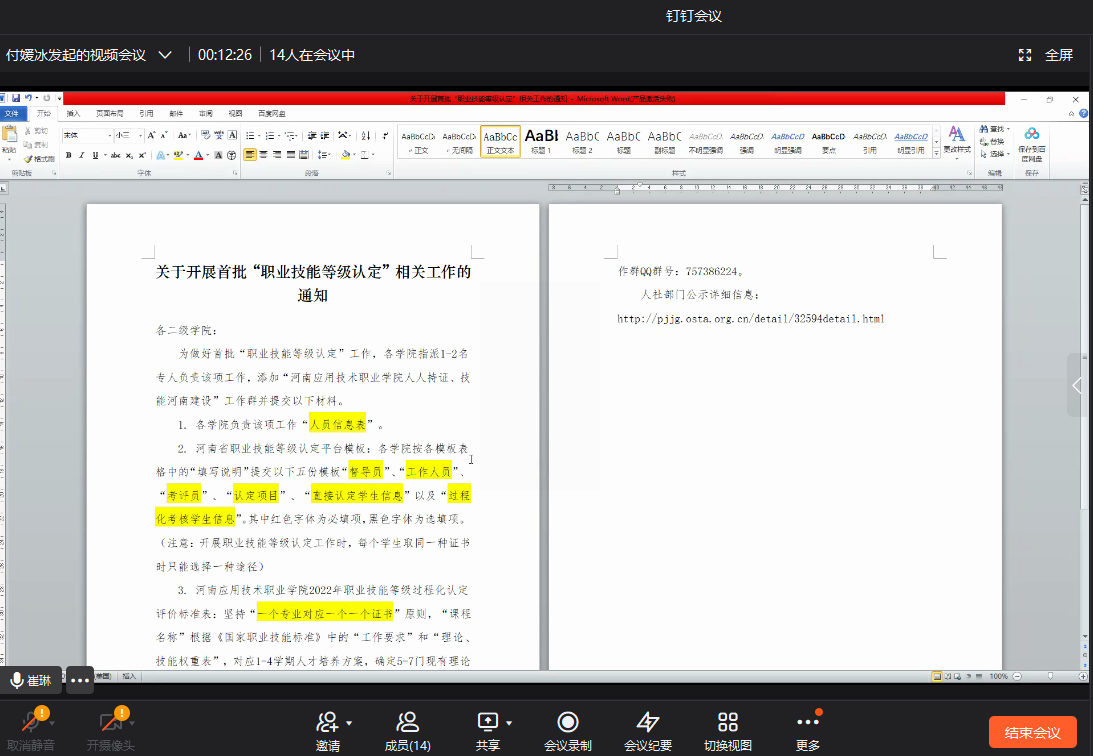The width and height of the screenshot is (1093, 756).
Task: Click the 共享 share screen icon
Action: point(488,722)
